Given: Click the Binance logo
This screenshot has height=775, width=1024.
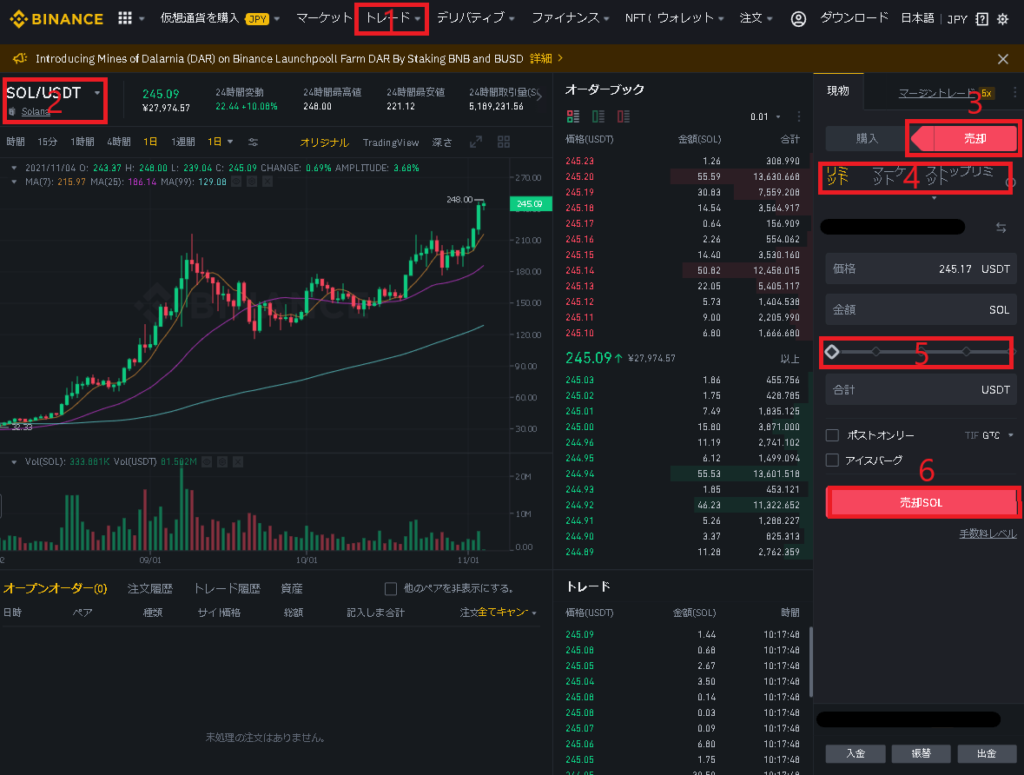Looking at the screenshot, I should [x=57, y=19].
